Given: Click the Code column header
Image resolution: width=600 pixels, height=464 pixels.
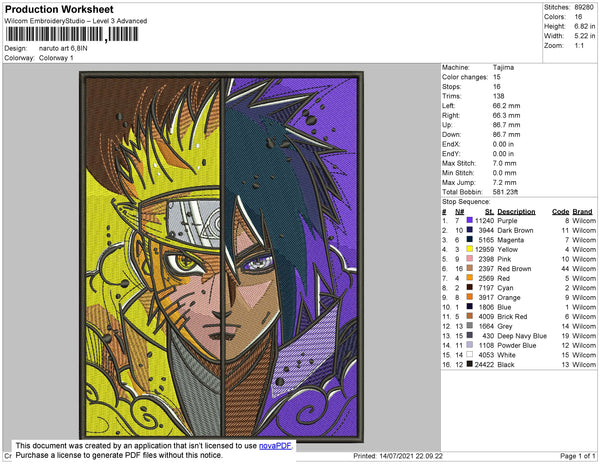Looking at the screenshot, I should (x=561, y=212).
